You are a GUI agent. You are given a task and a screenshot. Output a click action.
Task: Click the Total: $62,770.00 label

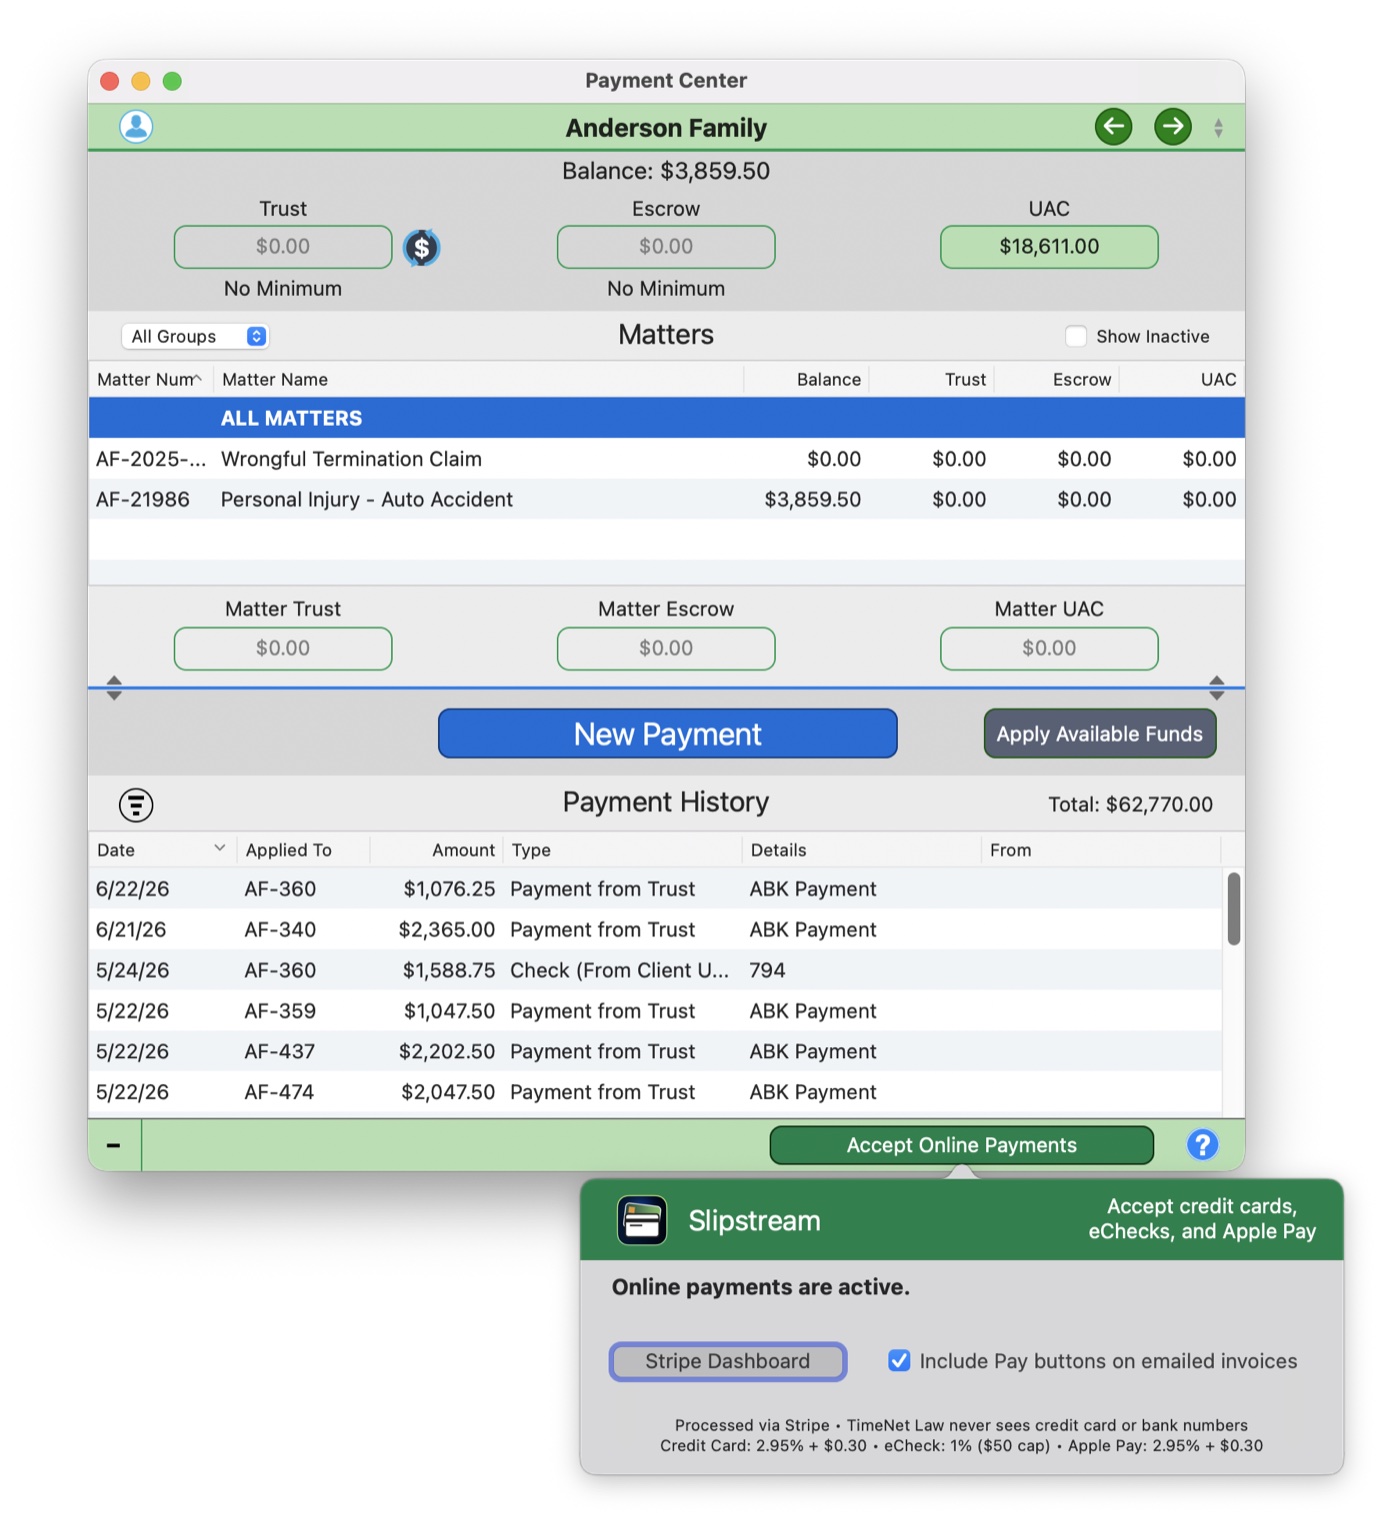[x=1130, y=805]
